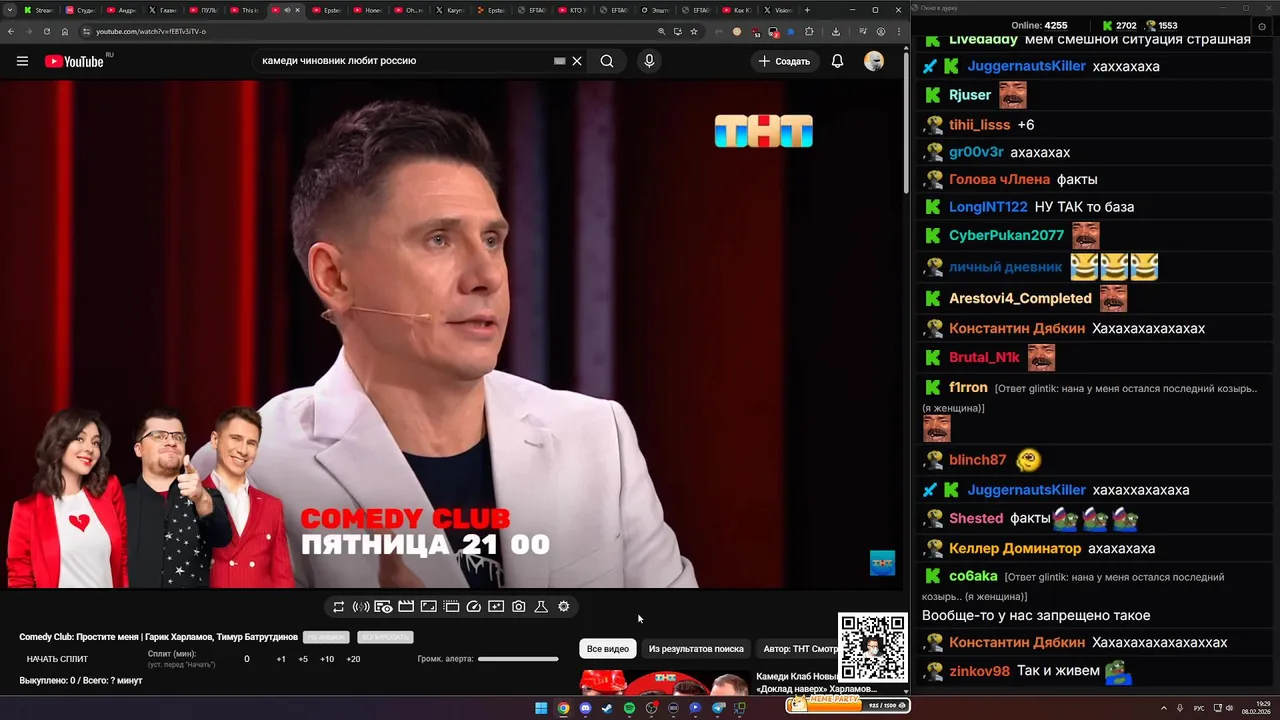Go to YouTube home via the logo
The width and height of the screenshot is (1280, 720).
tap(74, 61)
